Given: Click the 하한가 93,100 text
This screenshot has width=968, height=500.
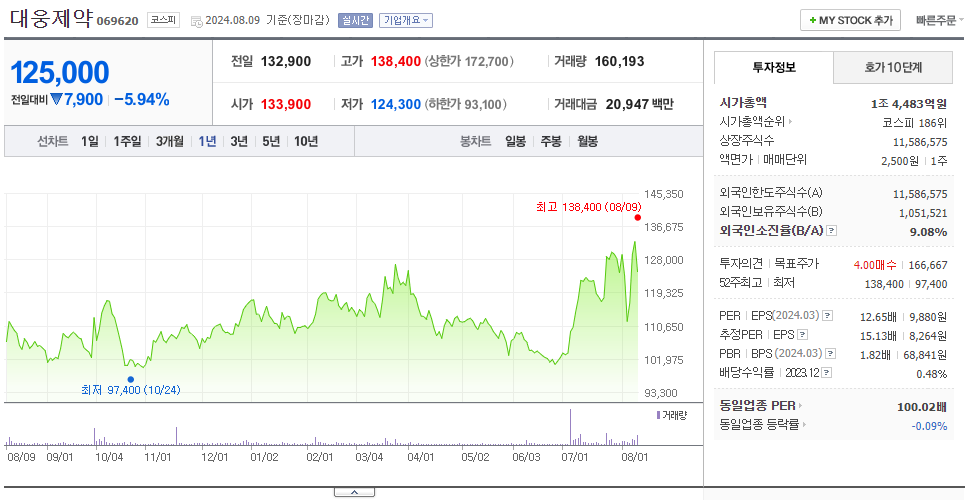Looking at the screenshot, I should coord(465,104).
